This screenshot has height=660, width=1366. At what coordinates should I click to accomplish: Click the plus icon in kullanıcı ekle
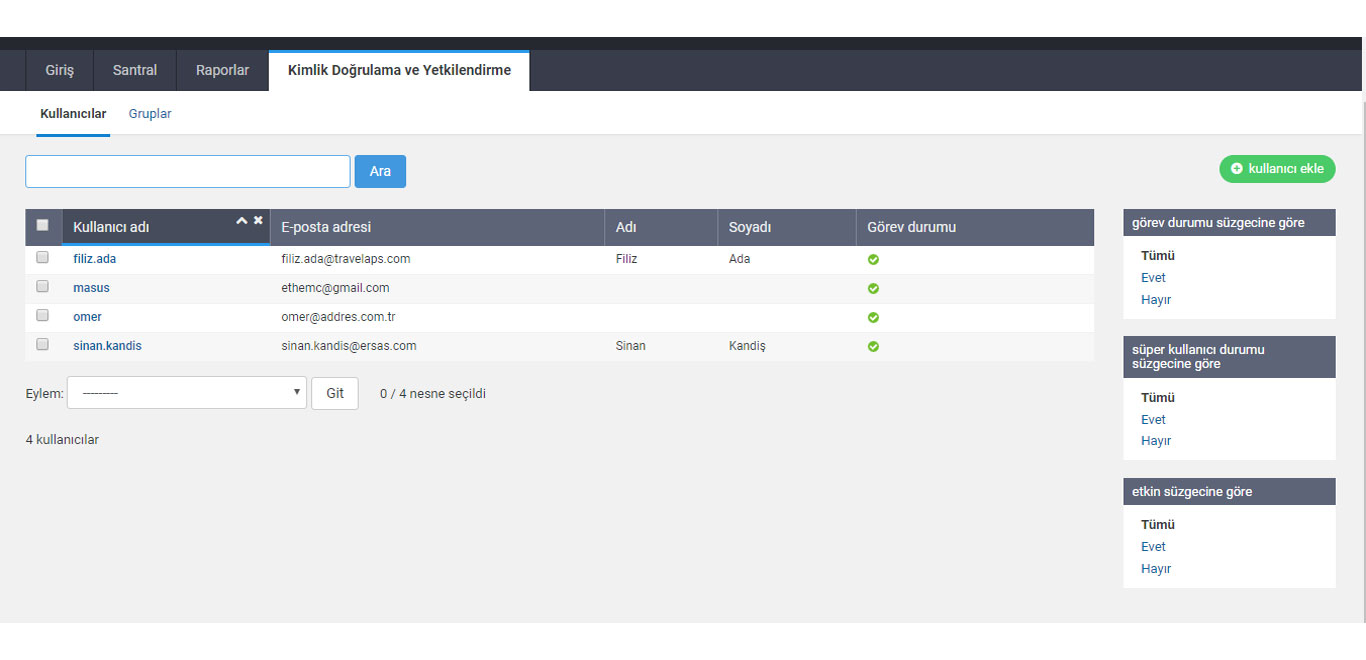(x=1236, y=169)
